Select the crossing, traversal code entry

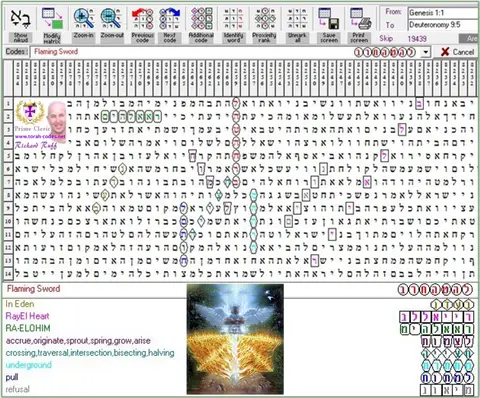click(90, 353)
